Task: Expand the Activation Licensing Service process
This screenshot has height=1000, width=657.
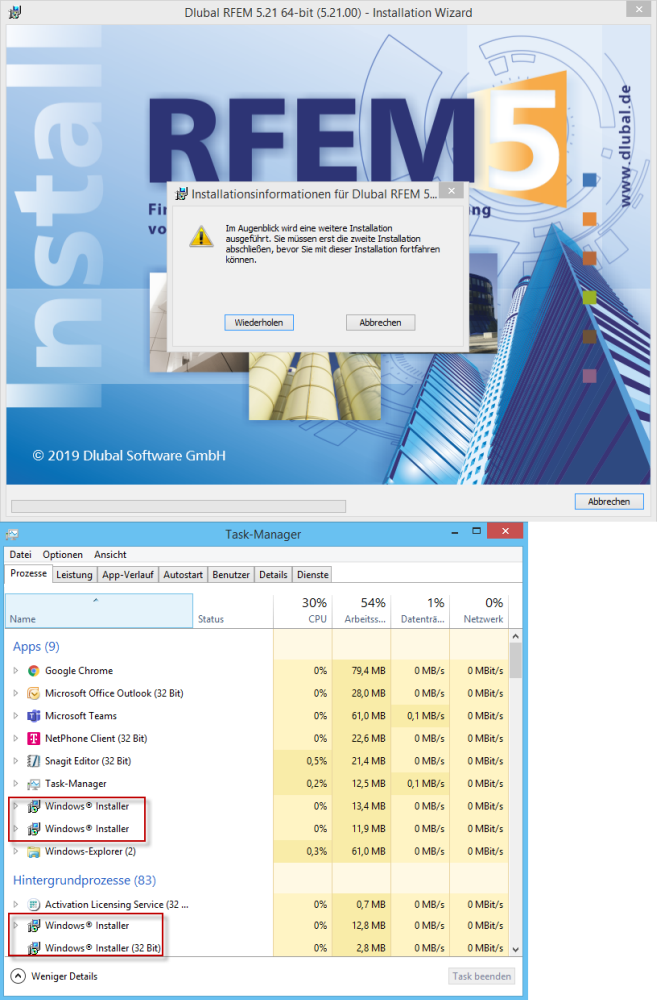Action: [x=15, y=904]
